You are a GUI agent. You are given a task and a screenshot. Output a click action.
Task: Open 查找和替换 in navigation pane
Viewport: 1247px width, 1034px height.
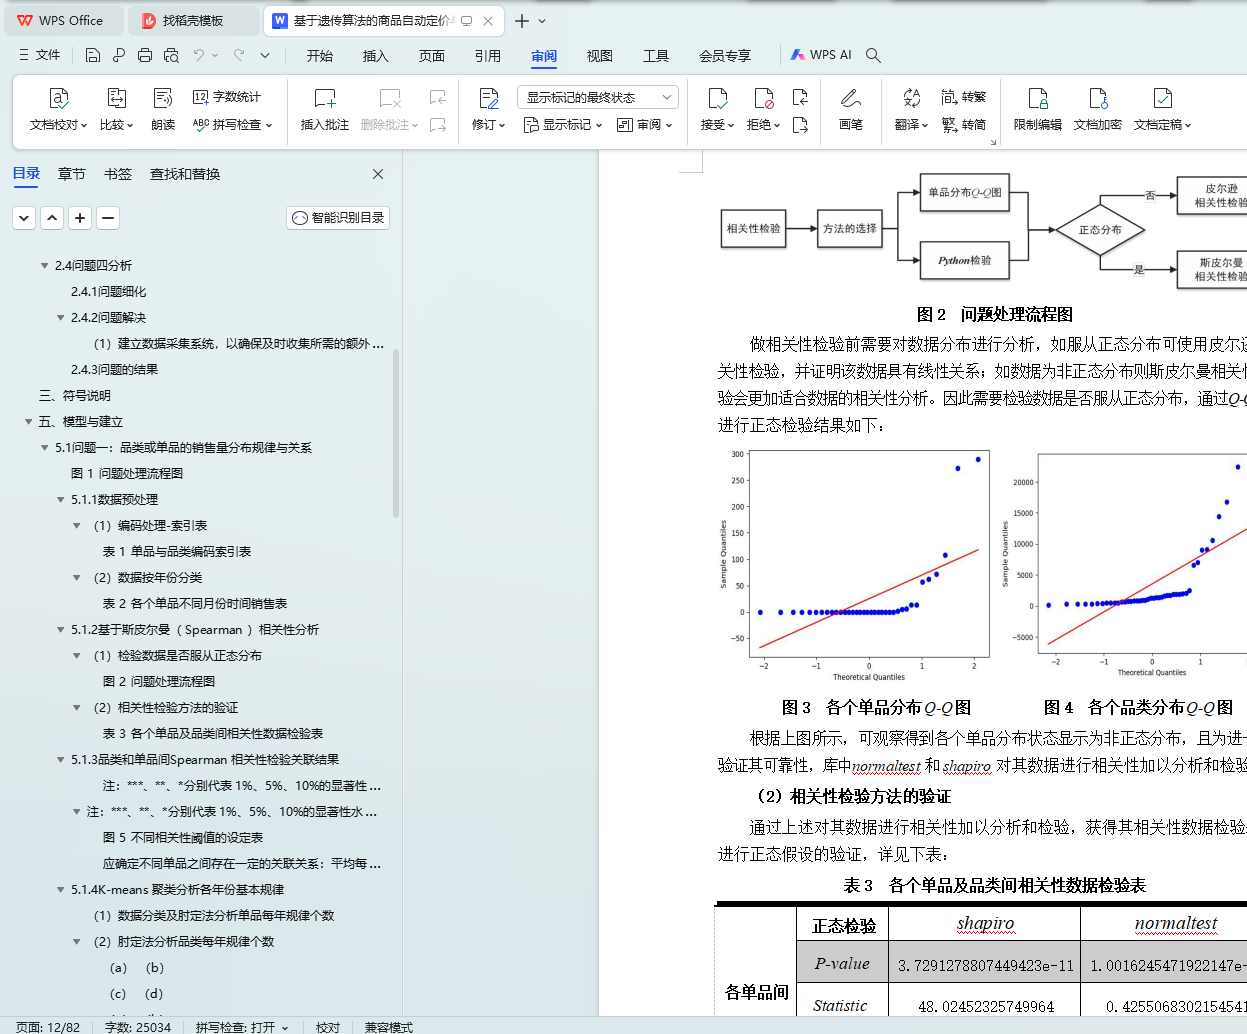pyautogui.click(x=185, y=174)
